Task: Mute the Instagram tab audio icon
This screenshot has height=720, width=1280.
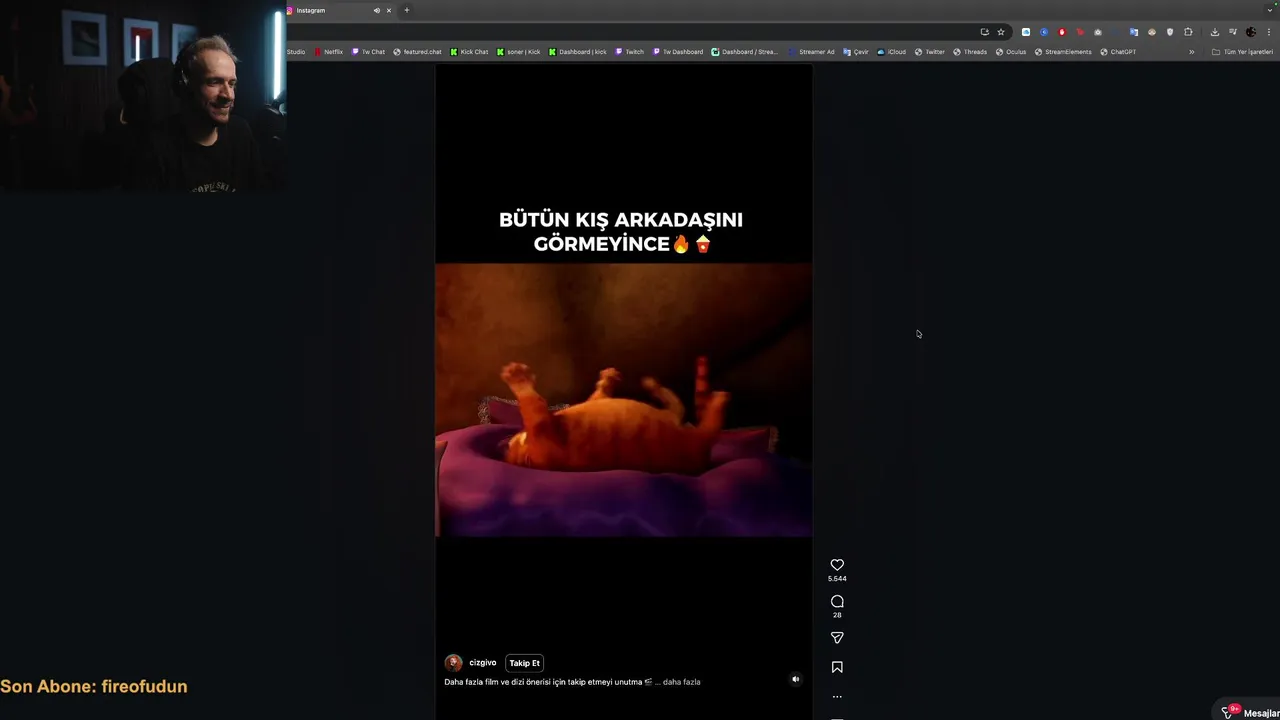Action: (x=377, y=10)
